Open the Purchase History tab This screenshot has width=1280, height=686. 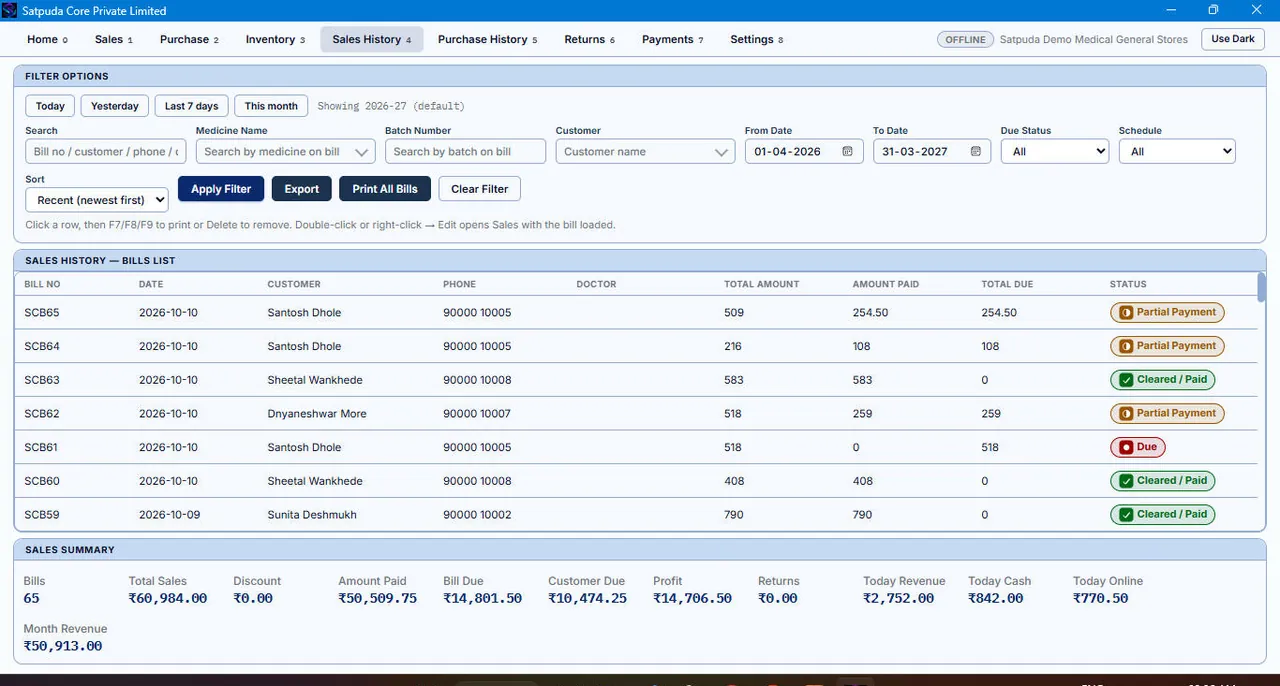click(488, 39)
